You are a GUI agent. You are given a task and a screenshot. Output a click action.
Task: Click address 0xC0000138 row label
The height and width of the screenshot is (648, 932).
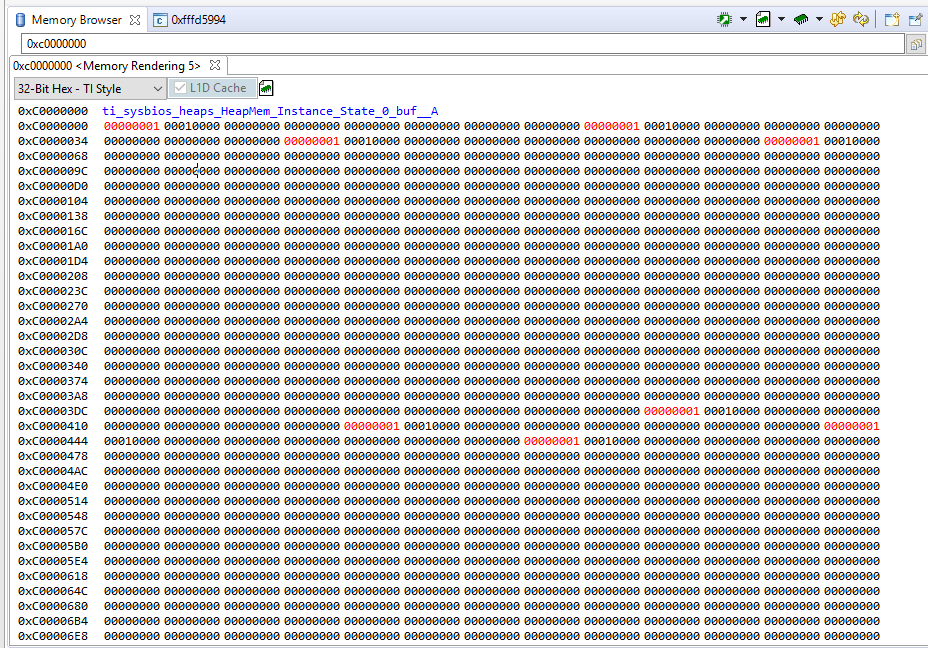pyautogui.click(x=53, y=216)
